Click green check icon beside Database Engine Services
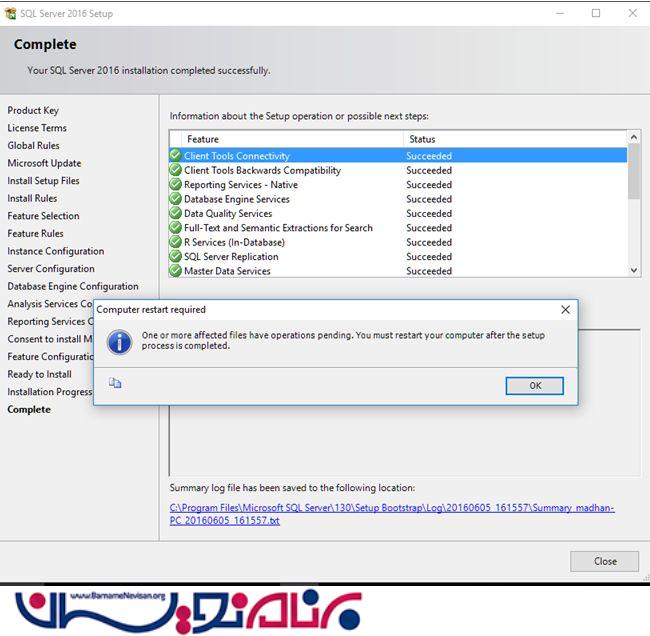 pos(176,199)
